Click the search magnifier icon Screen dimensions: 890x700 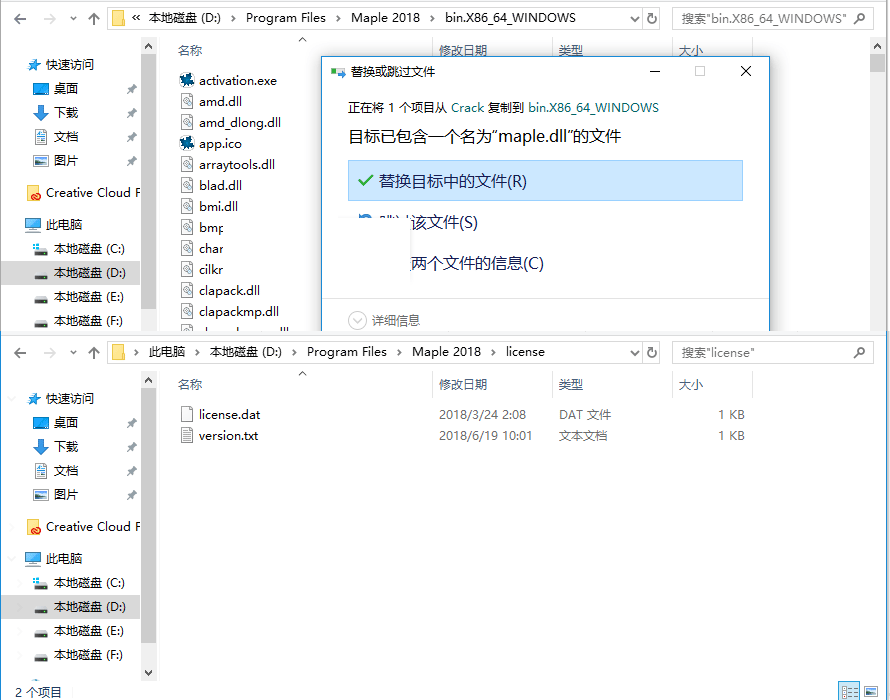click(x=858, y=18)
